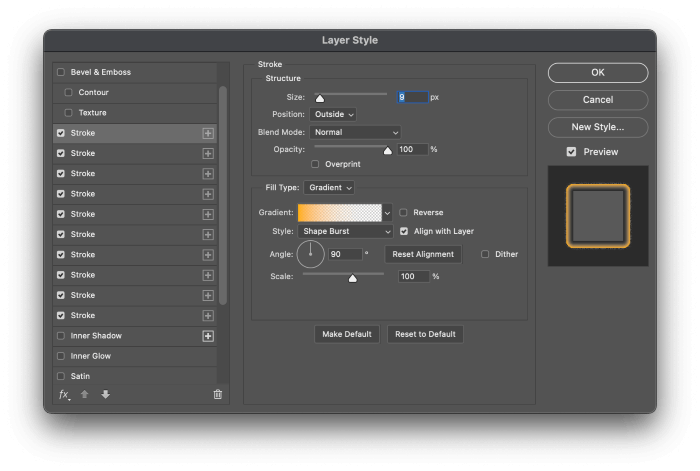Click the trash icon to delete effect
This screenshot has height=471, width=700.
(218, 395)
